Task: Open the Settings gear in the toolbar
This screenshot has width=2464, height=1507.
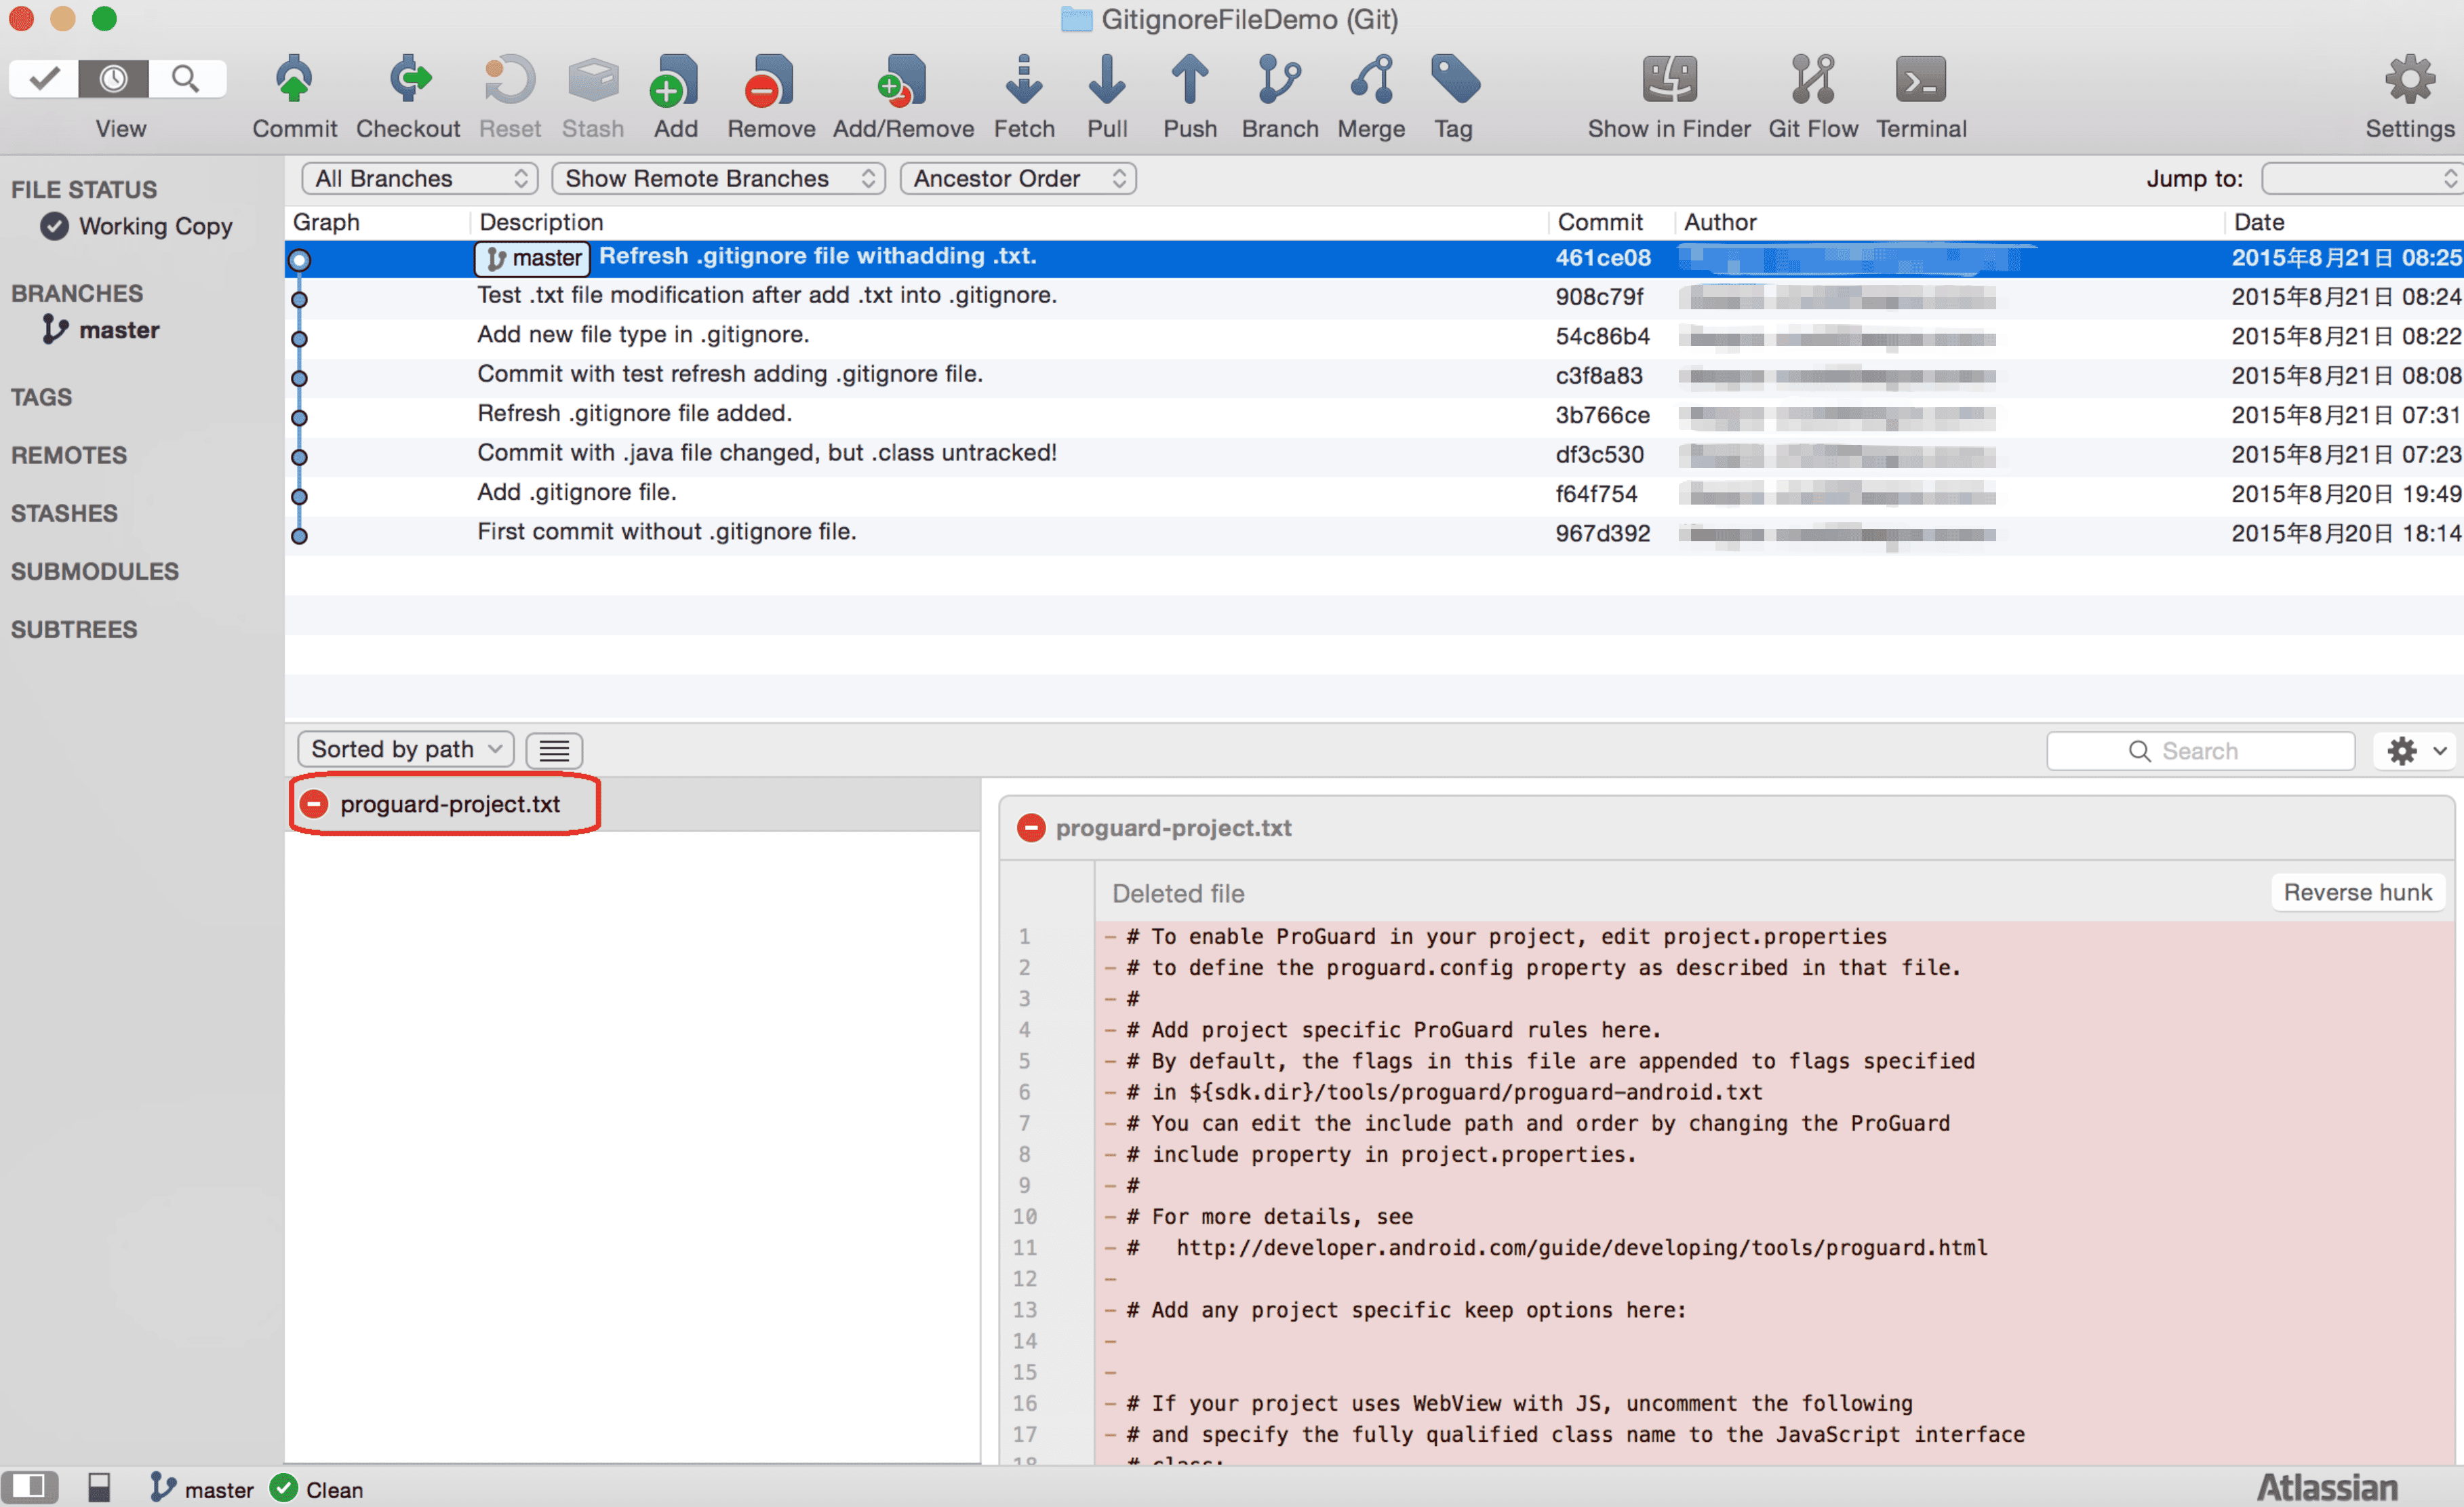Action: tap(2409, 80)
